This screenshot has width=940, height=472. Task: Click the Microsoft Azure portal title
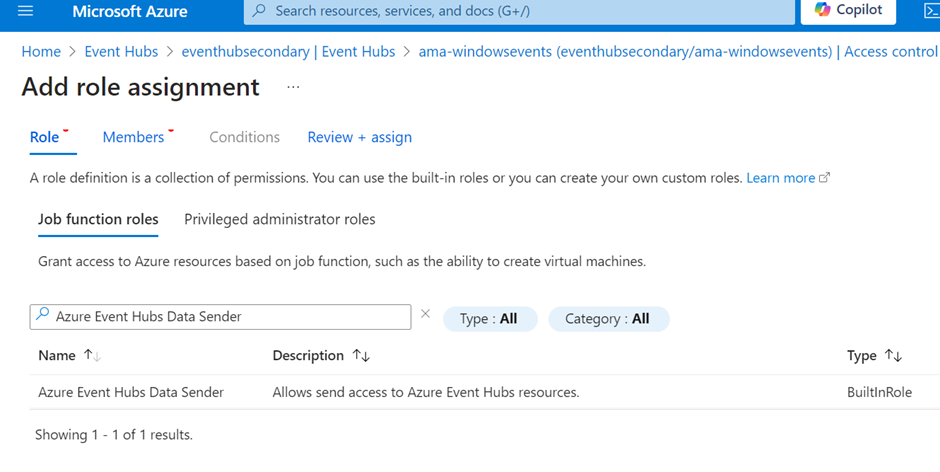coord(130,11)
